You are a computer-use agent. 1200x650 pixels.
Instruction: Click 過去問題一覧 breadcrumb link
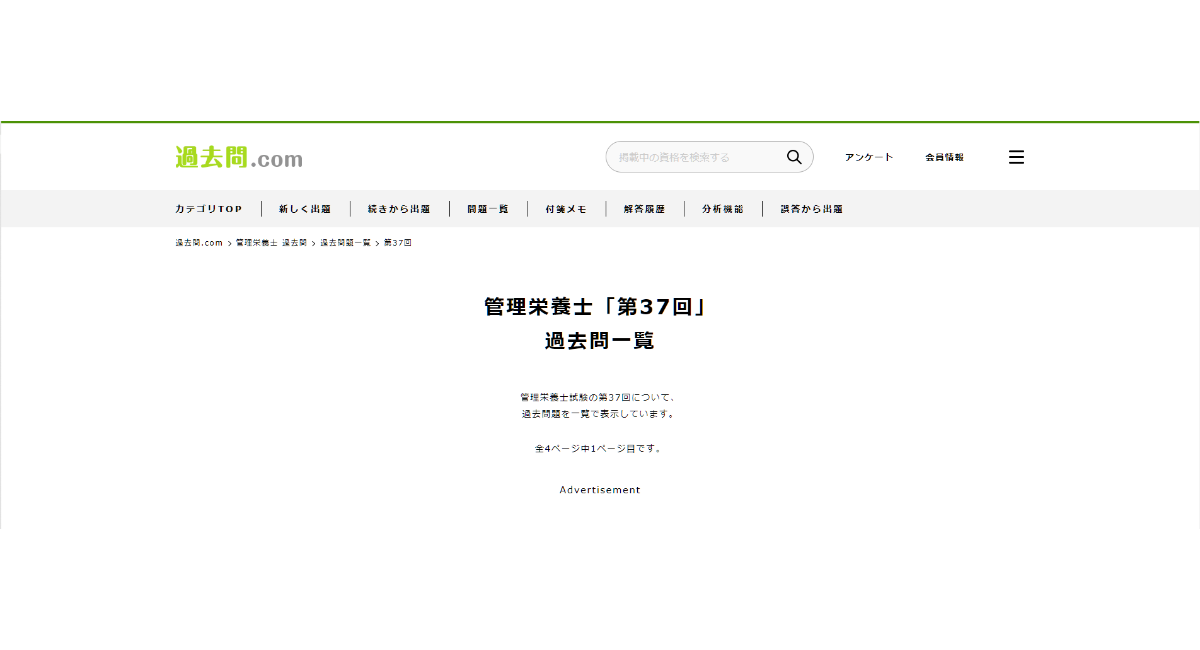(x=345, y=243)
